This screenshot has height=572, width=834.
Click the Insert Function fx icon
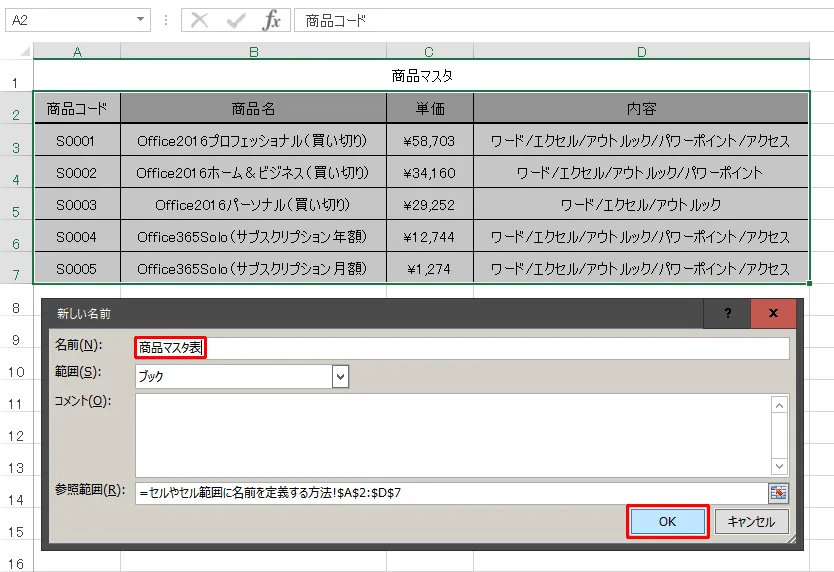271,21
